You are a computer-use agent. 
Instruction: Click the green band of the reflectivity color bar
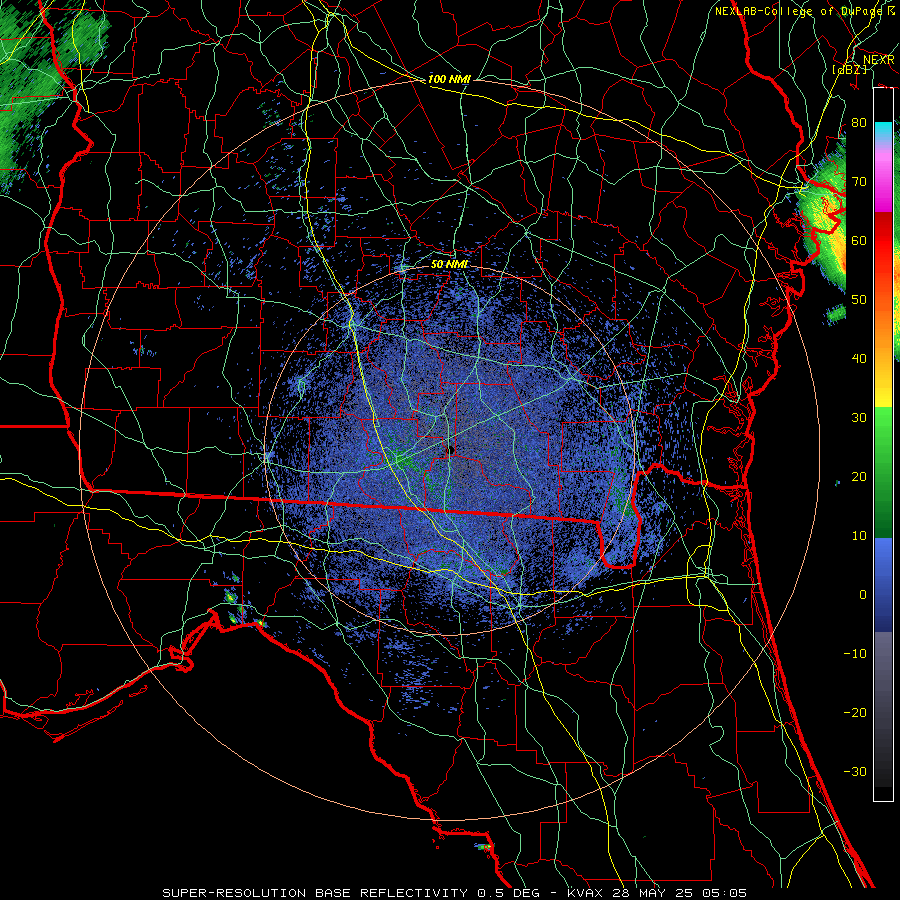click(x=883, y=472)
